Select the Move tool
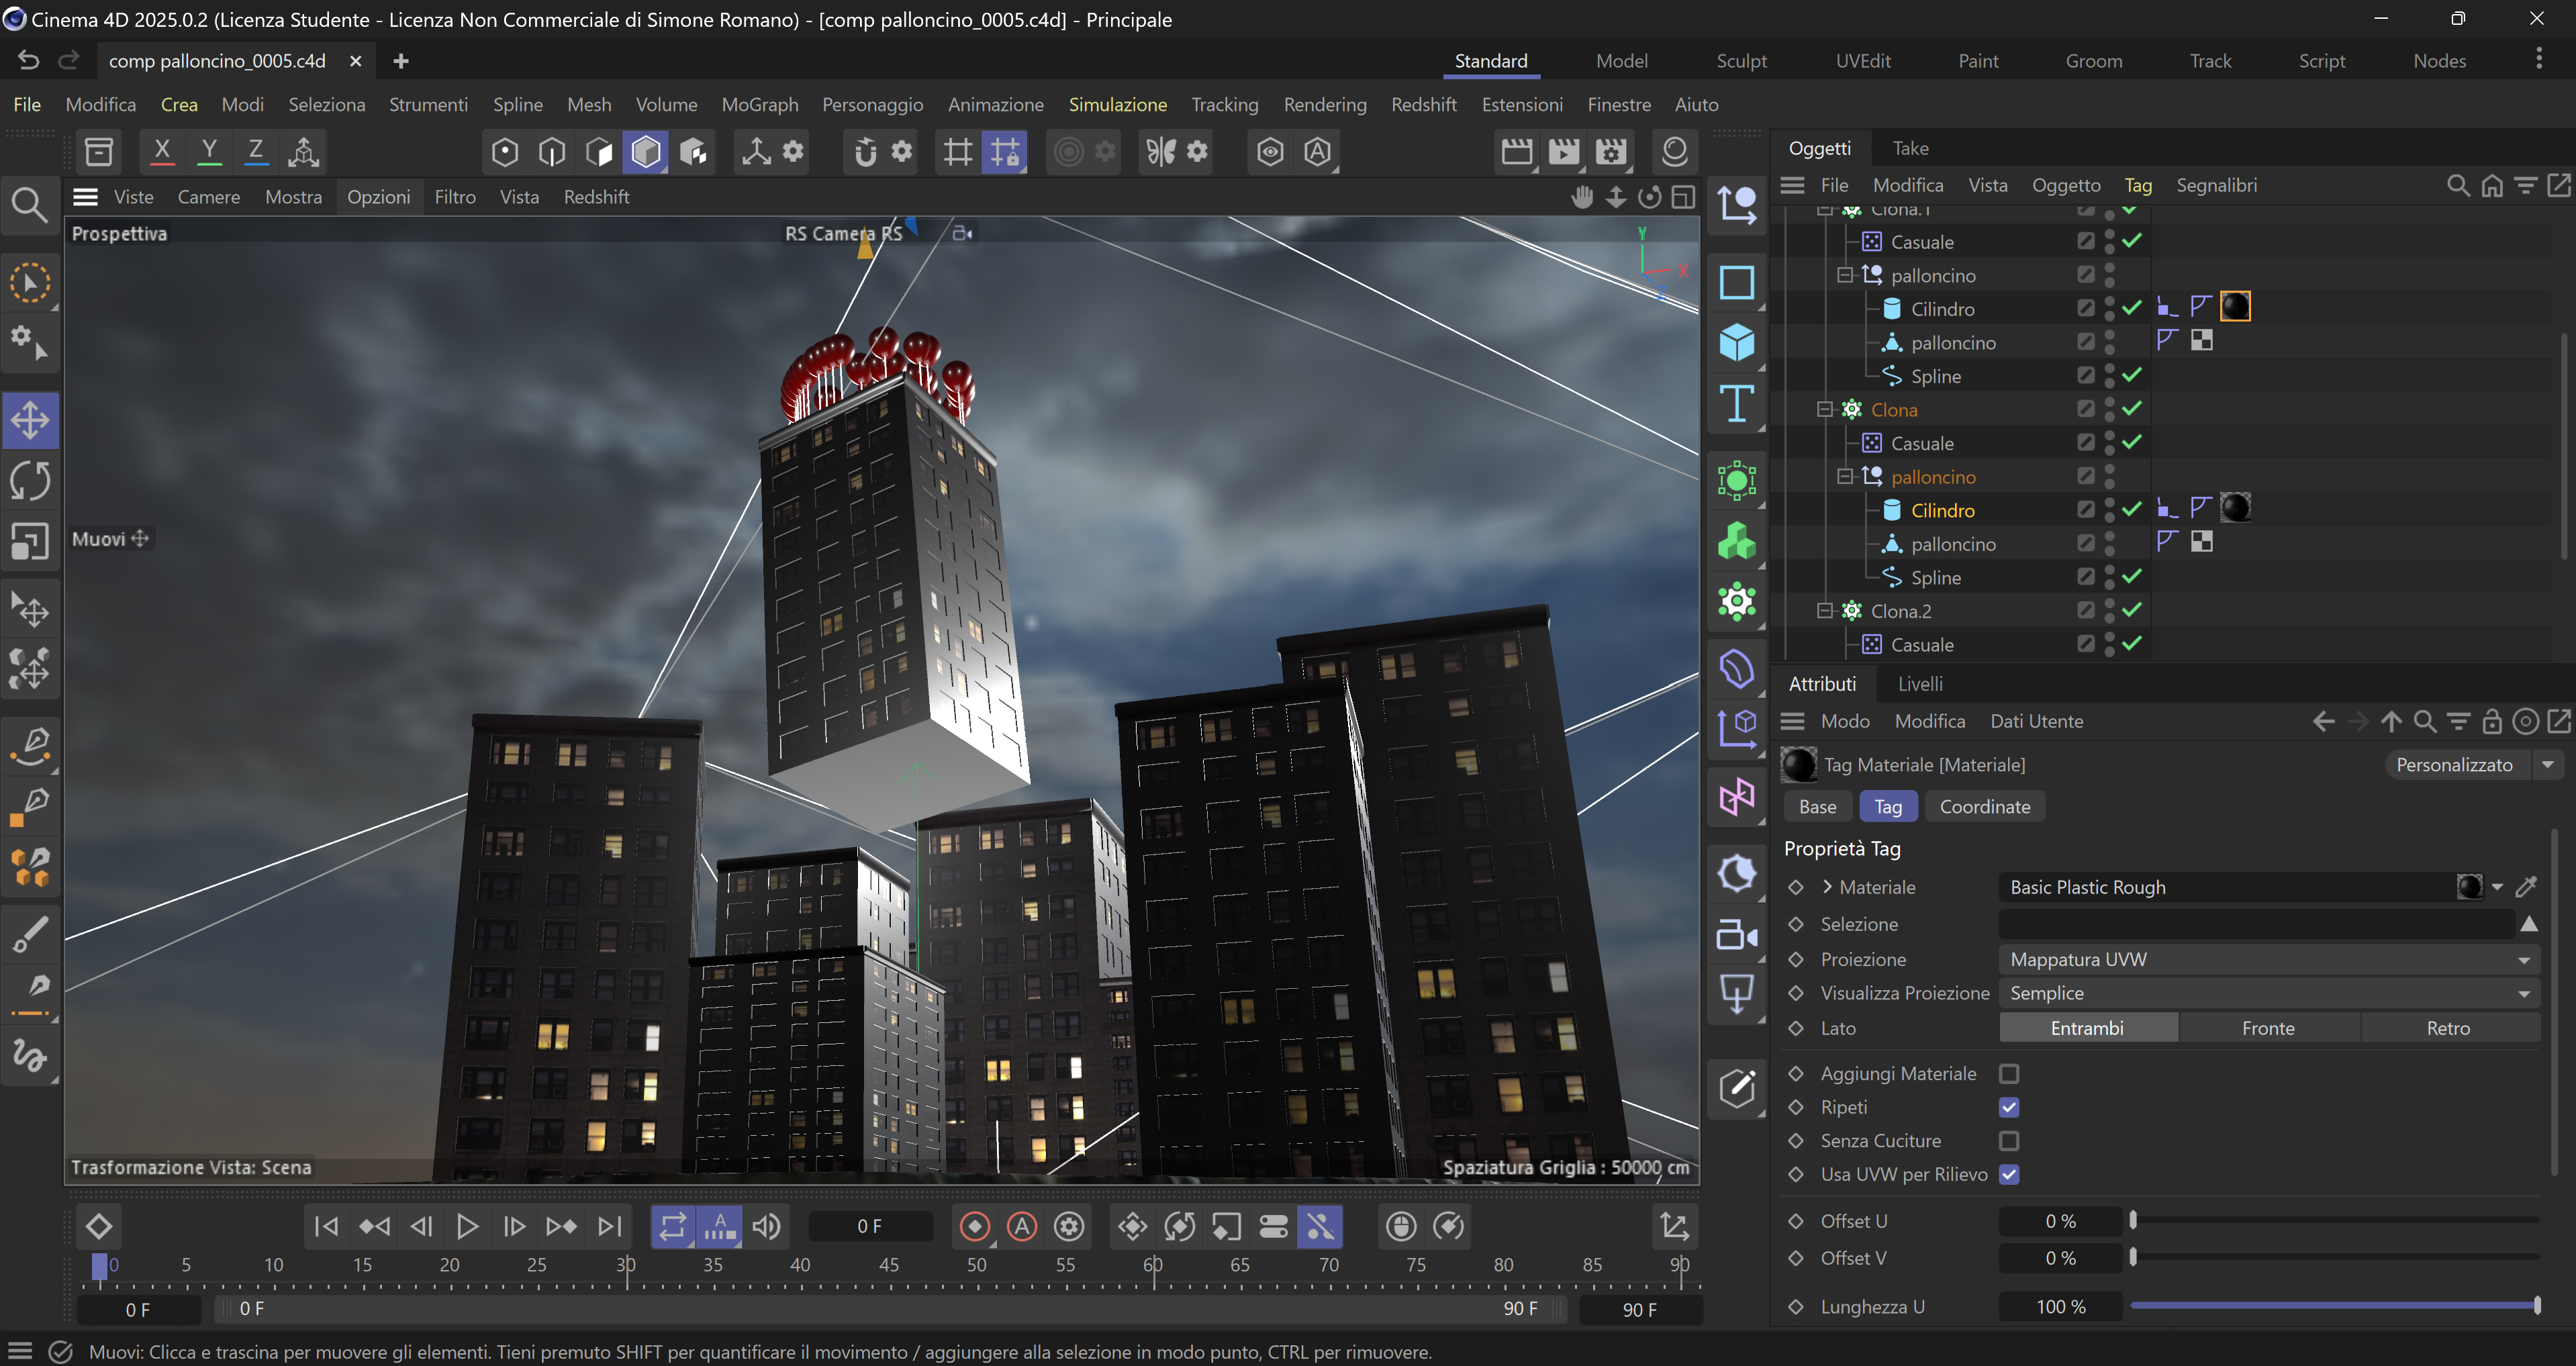 point(30,420)
